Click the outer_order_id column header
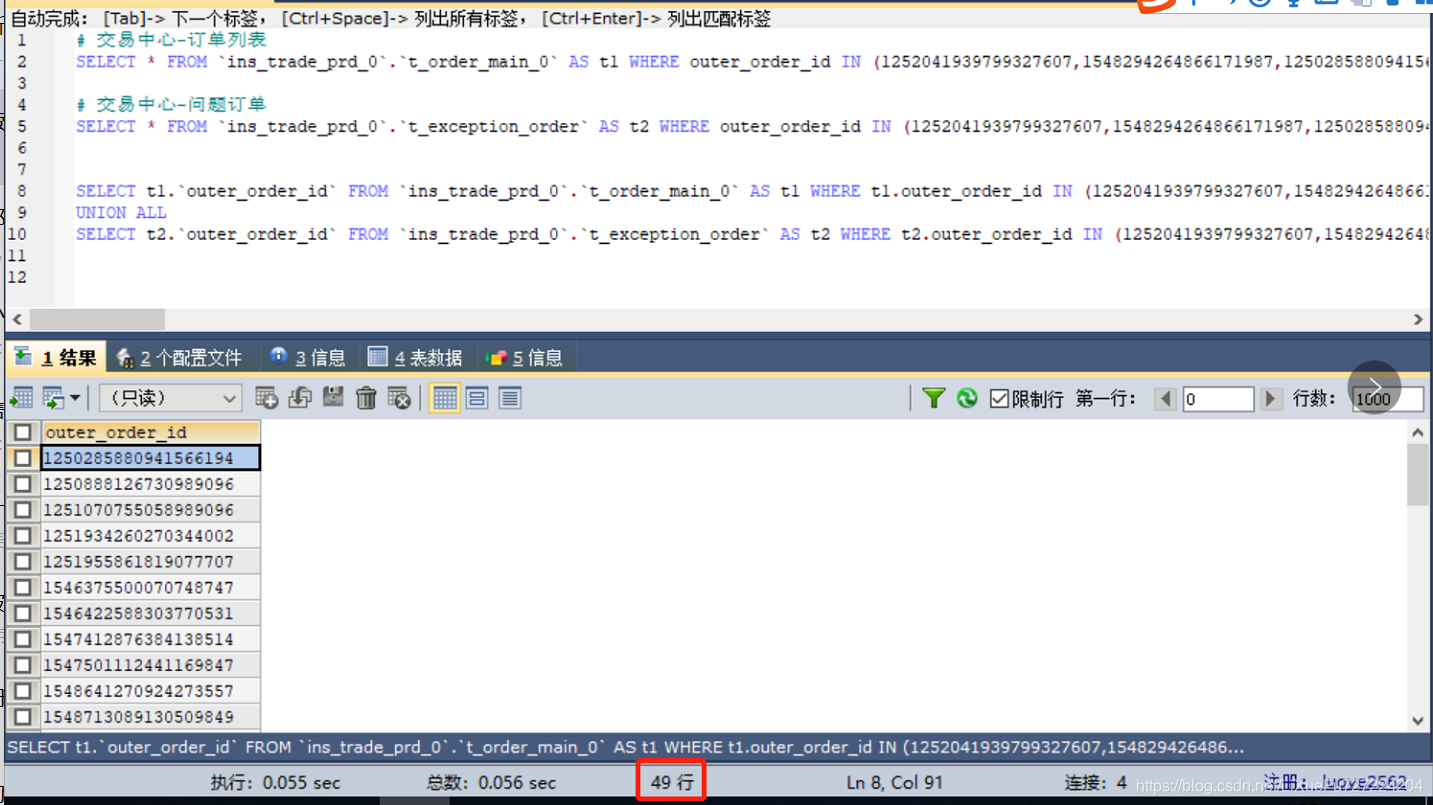 150,432
